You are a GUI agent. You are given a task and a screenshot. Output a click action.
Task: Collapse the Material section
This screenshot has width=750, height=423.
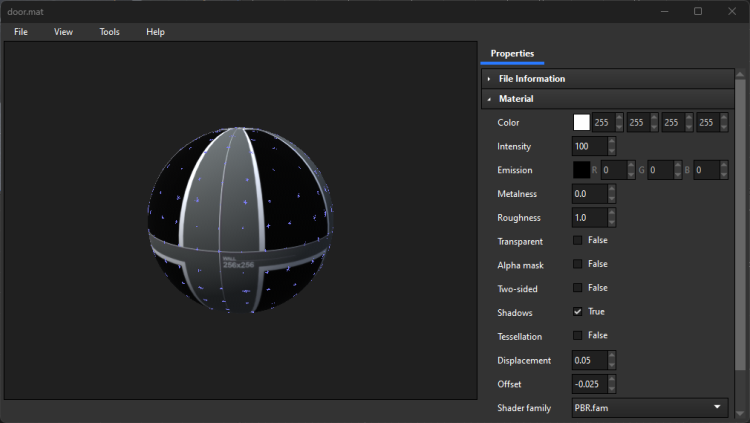pos(515,99)
